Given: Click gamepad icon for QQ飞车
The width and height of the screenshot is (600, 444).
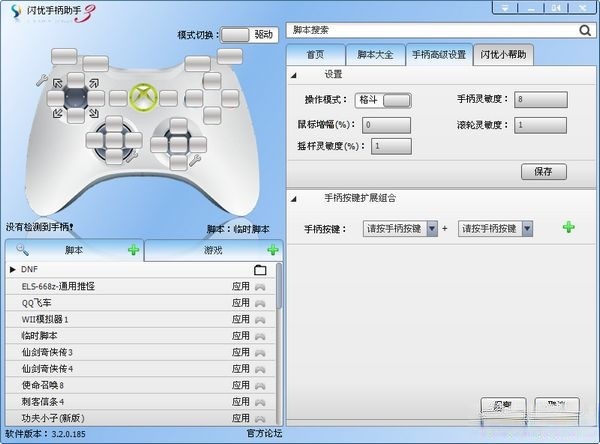Looking at the screenshot, I should [260, 303].
